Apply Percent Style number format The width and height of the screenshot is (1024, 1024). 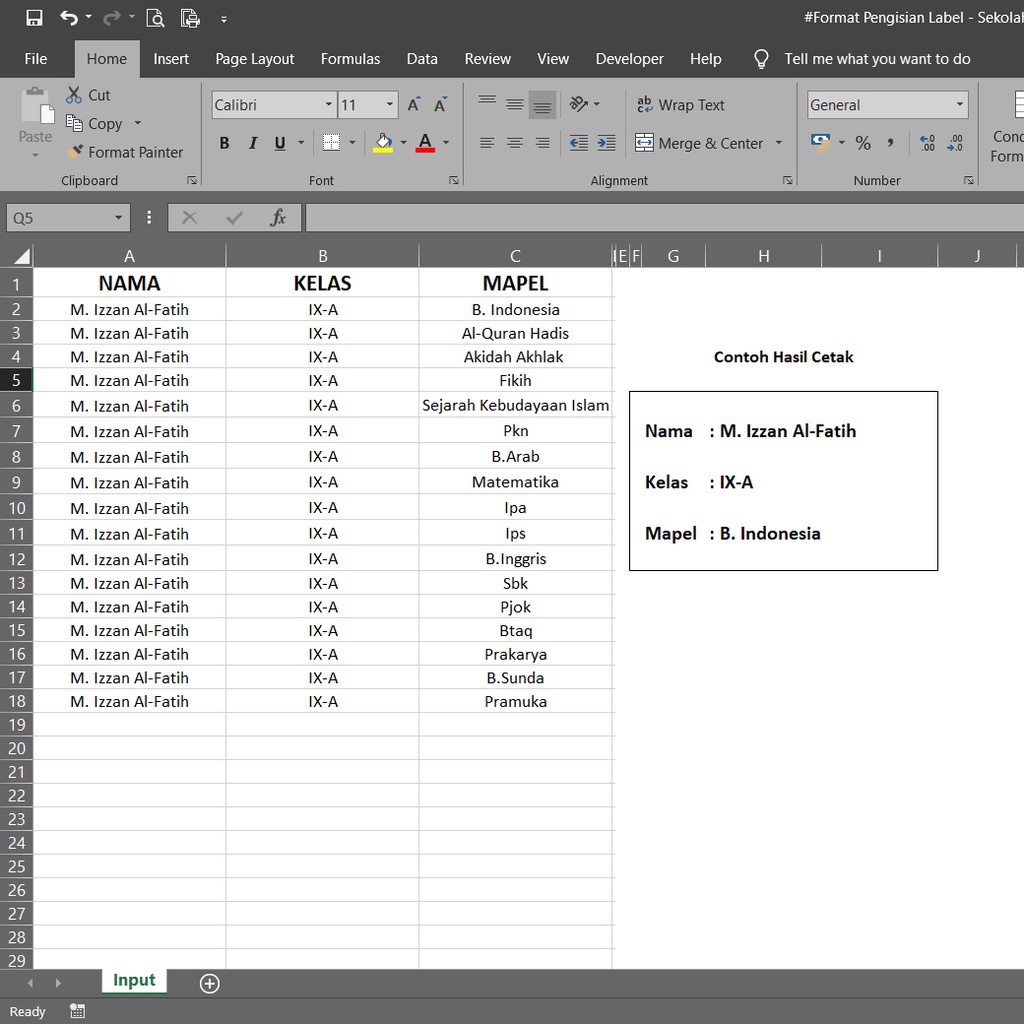[863, 143]
